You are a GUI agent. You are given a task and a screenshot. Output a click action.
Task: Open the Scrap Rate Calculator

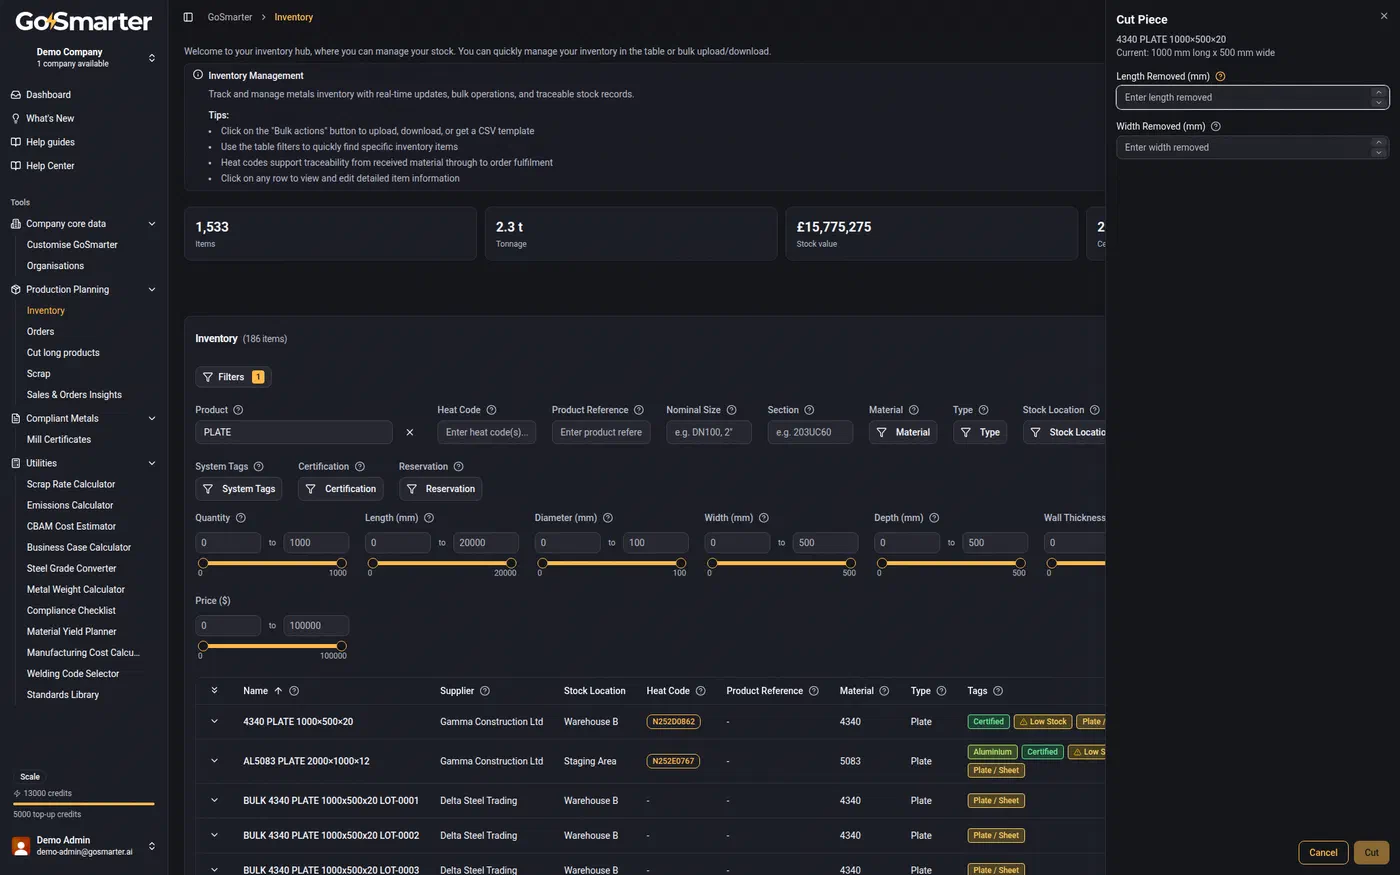point(71,484)
